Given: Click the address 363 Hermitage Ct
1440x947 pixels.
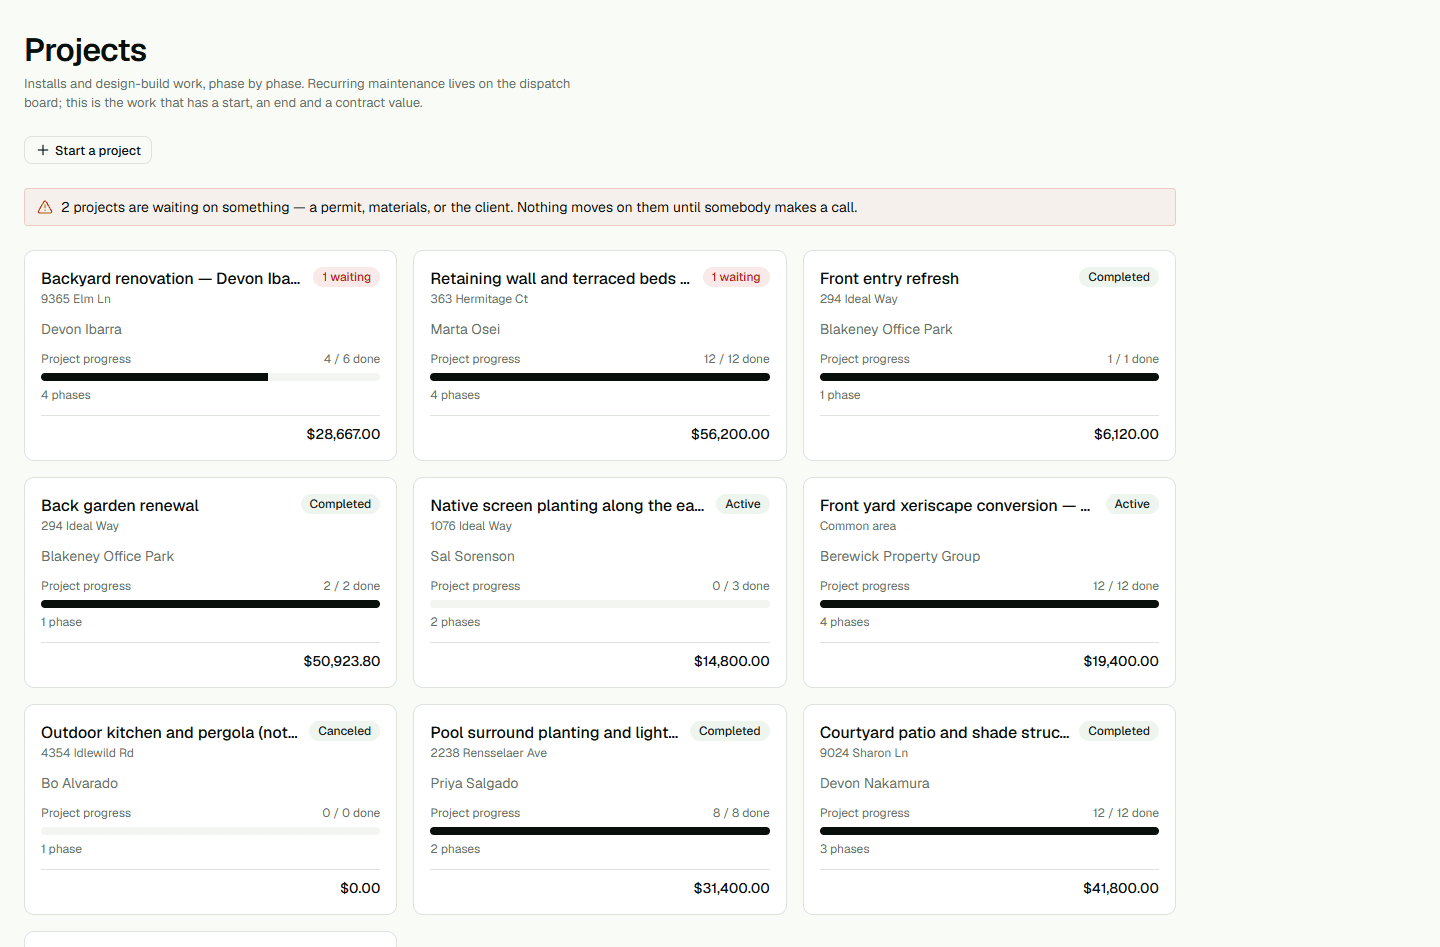Looking at the screenshot, I should (x=479, y=299).
